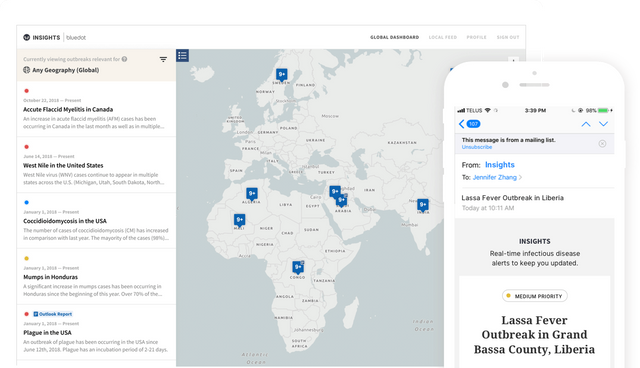Viewport: 640px width, 368px height.
Task: Click the 'October 22, 2018 — Present' date
Action: tap(52, 100)
